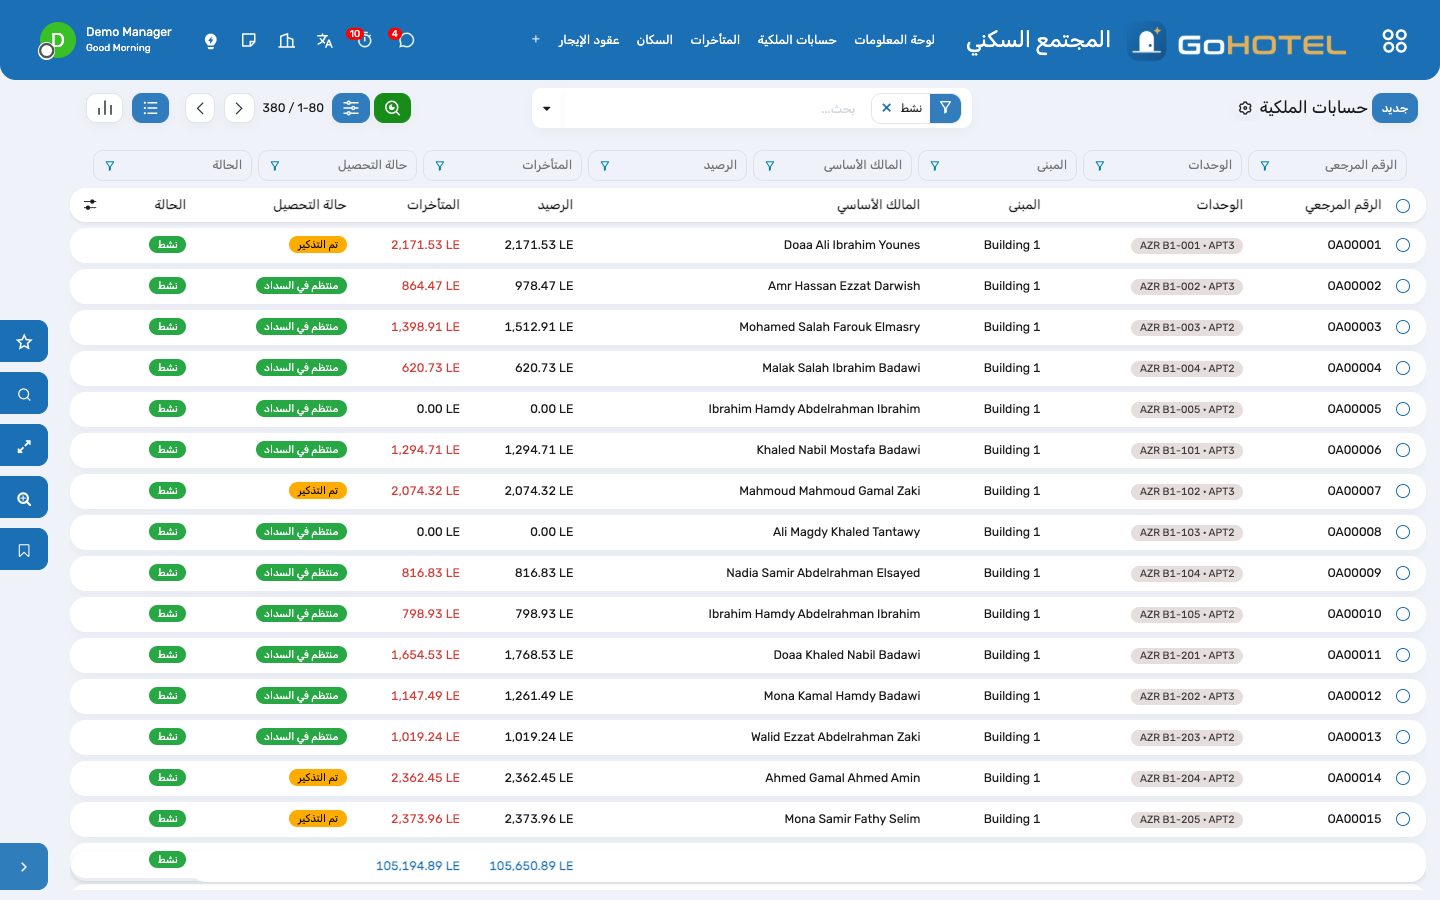Click the building company icon in the header
This screenshot has width=1440, height=900.
click(287, 41)
